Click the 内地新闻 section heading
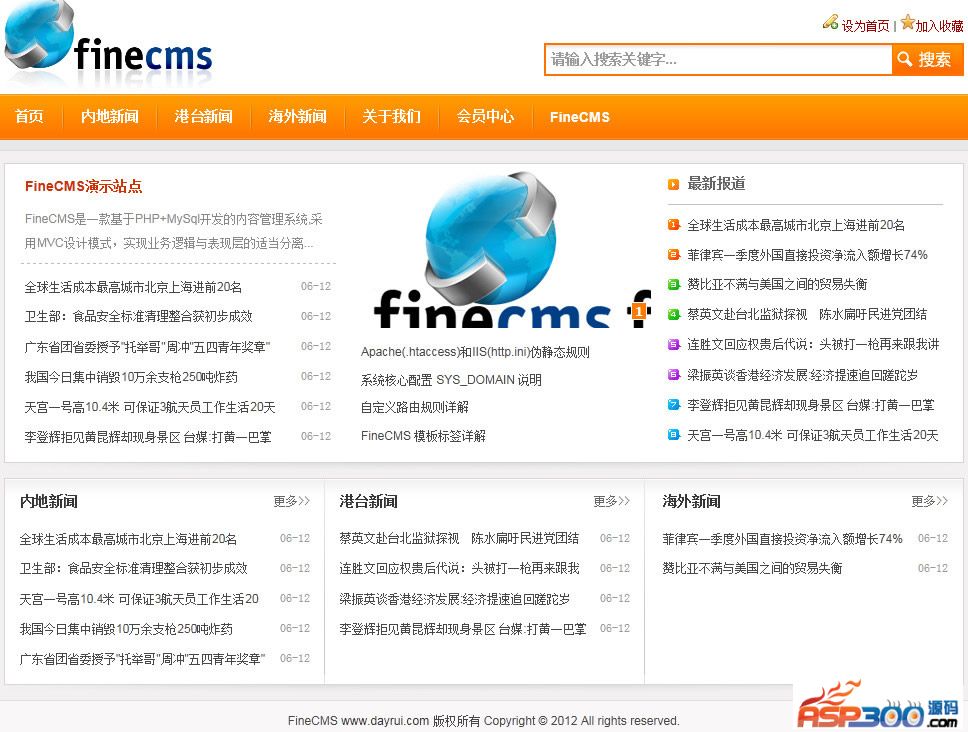The width and height of the screenshot is (968, 732). [49, 501]
